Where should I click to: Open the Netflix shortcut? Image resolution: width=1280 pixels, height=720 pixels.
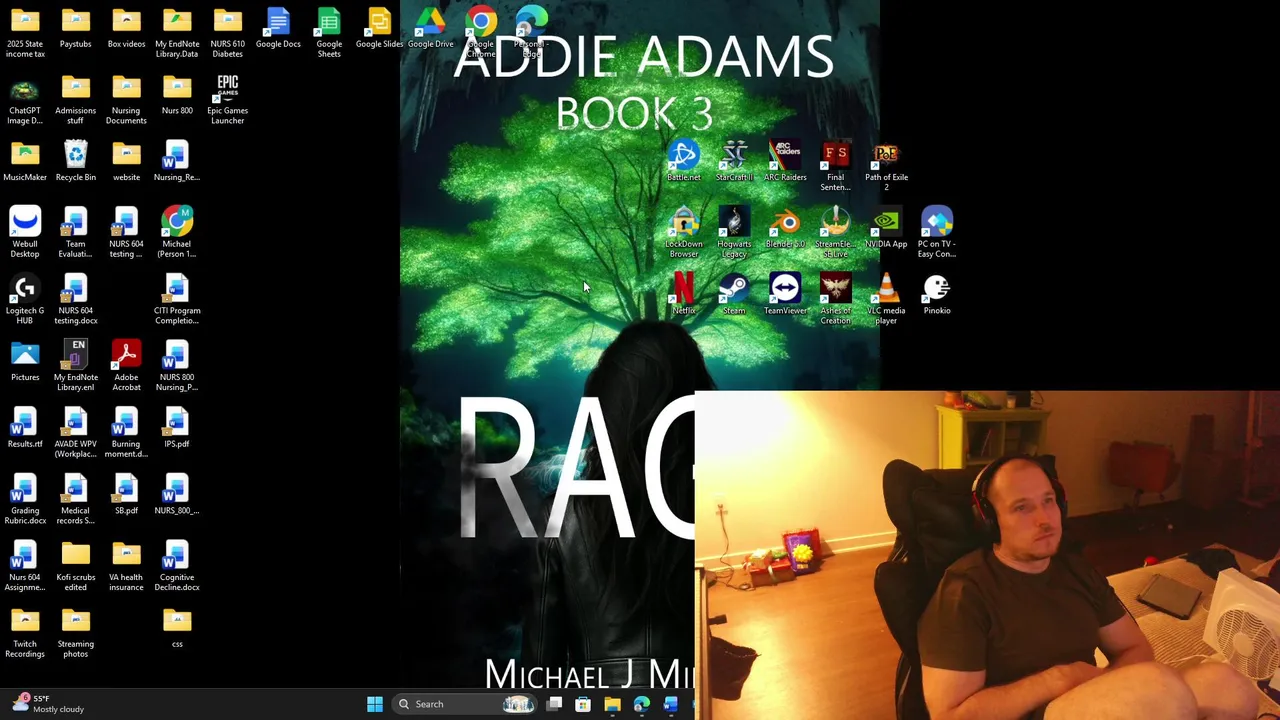click(x=684, y=294)
